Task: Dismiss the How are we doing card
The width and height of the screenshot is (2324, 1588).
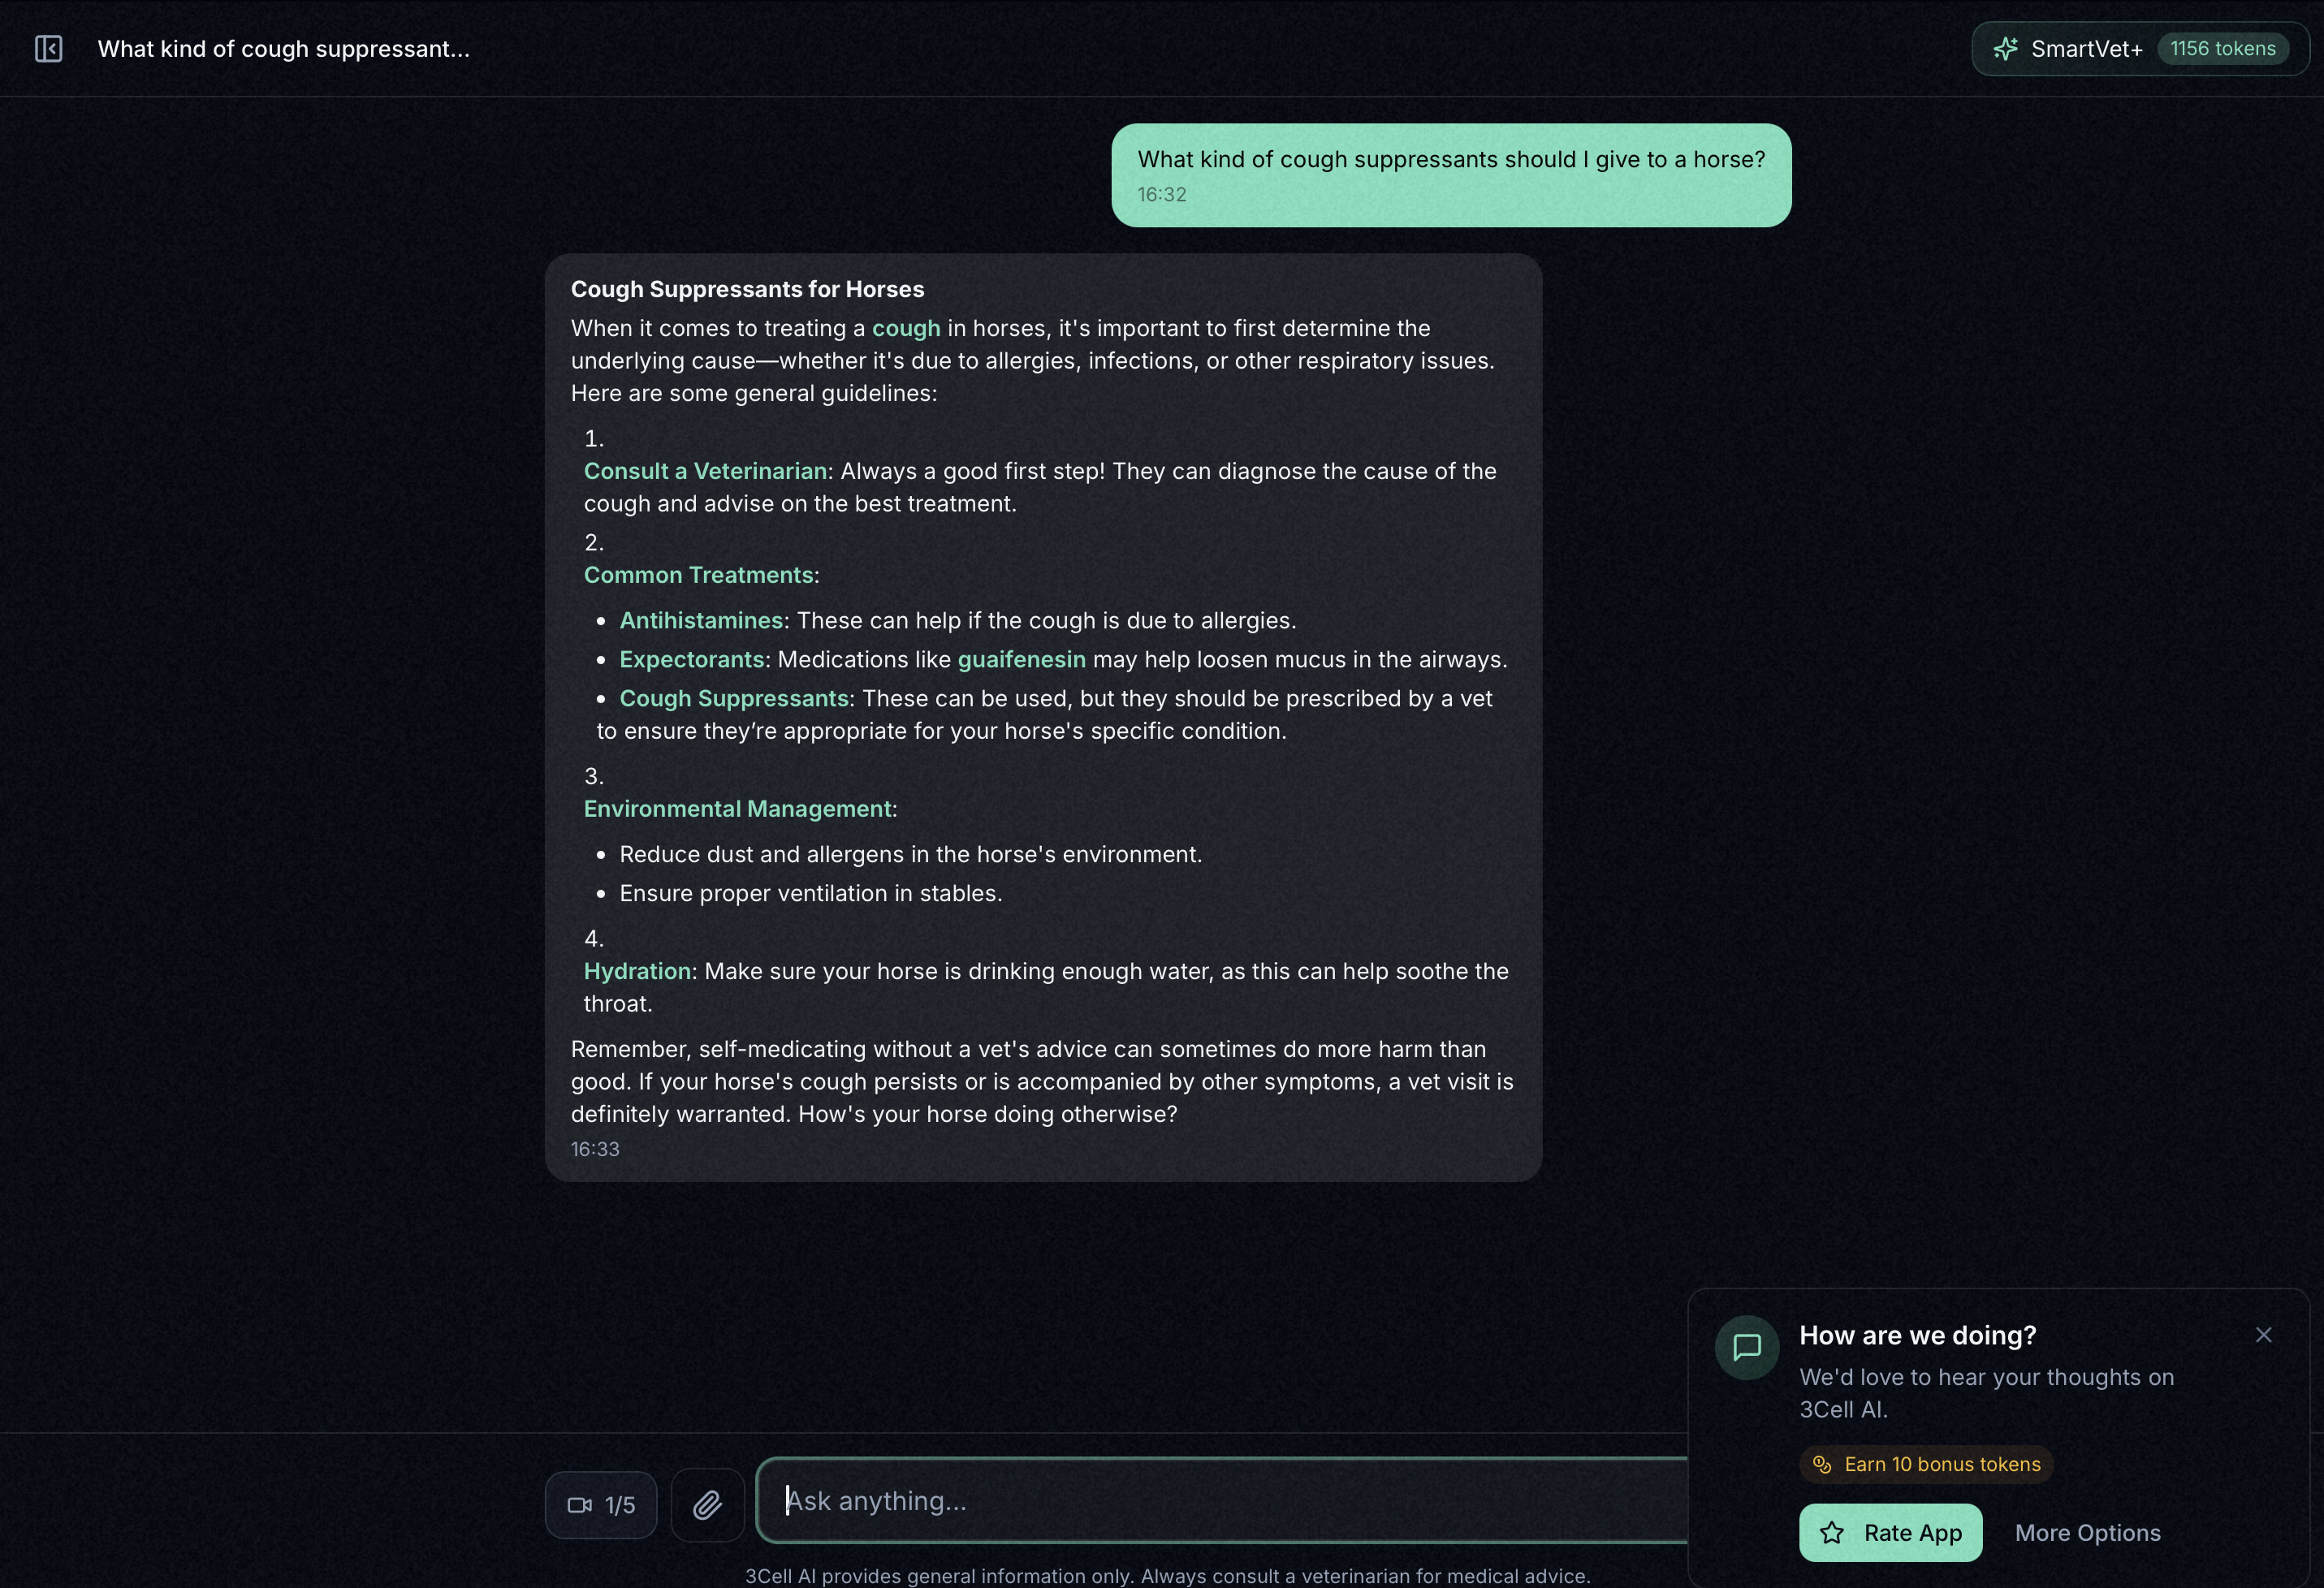Action: [2263, 1334]
